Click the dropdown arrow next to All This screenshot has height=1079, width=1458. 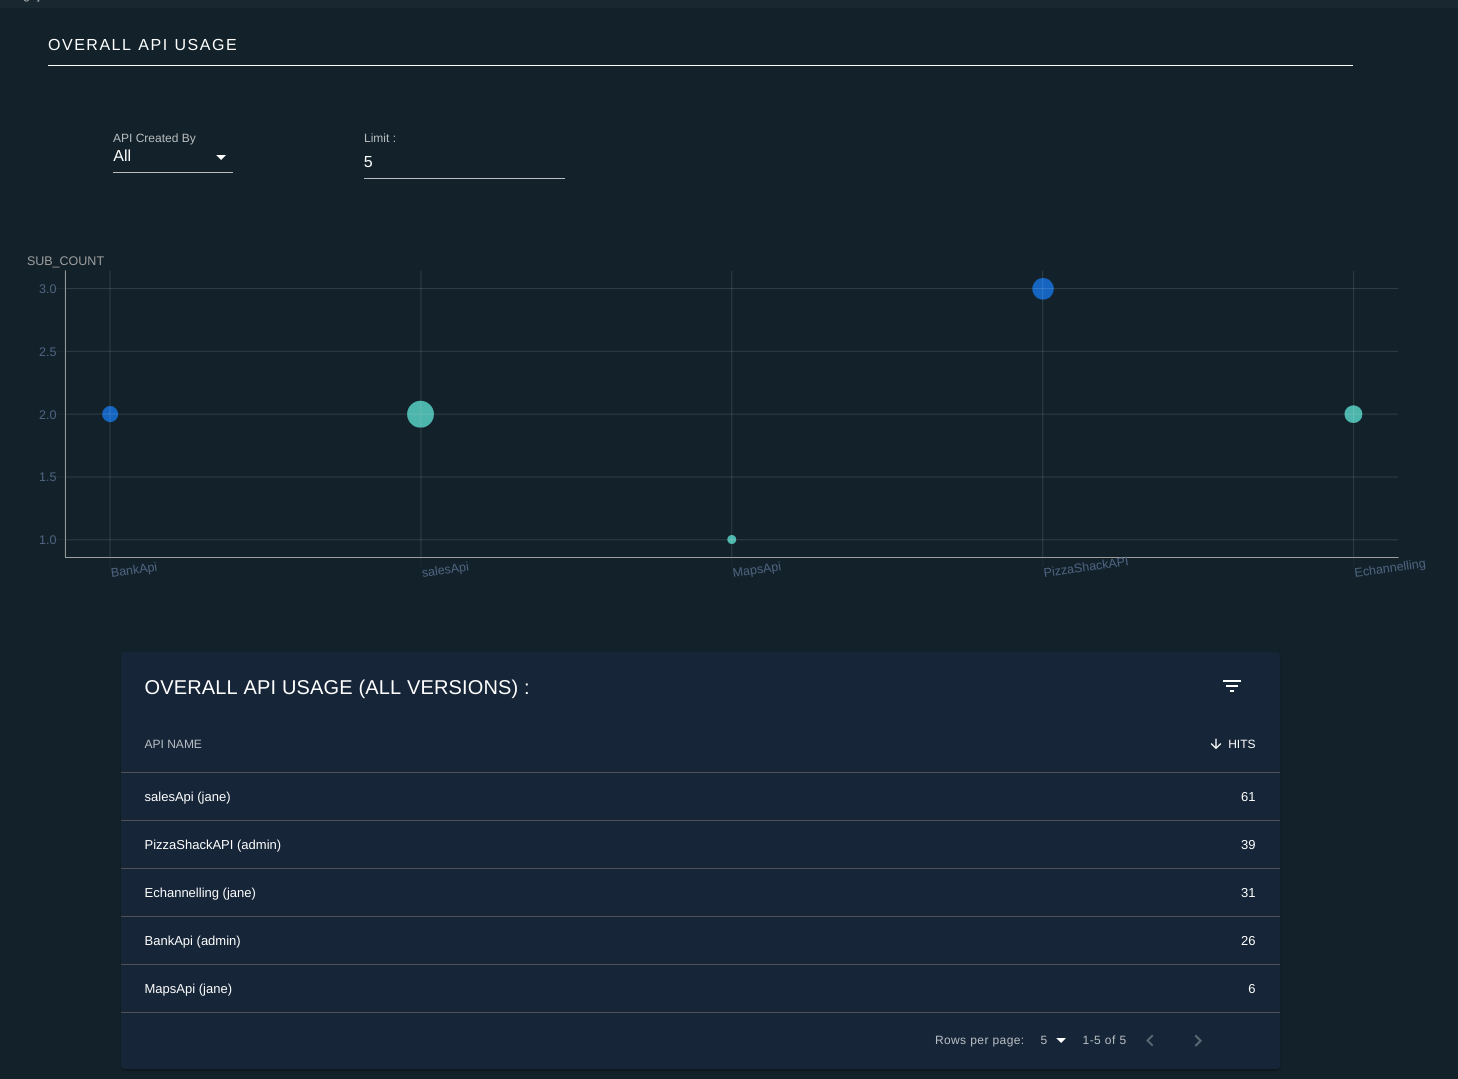pyautogui.click(x=221, y=157)
